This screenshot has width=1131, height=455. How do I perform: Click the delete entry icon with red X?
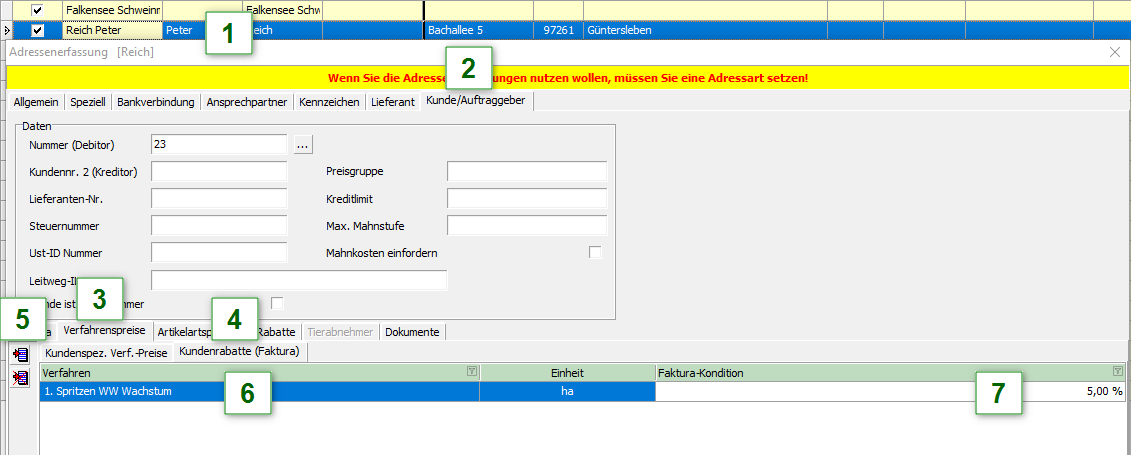click(20, 378)
